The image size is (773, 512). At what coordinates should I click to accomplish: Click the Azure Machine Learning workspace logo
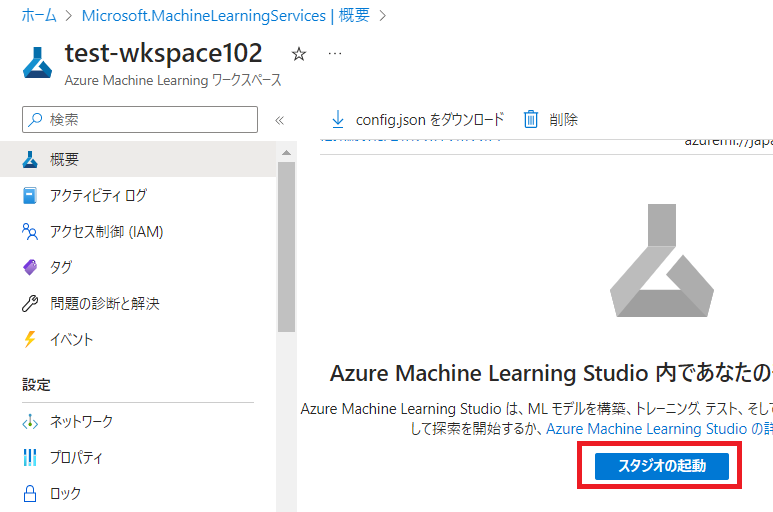pyautogui.click(x=37, y=63)
